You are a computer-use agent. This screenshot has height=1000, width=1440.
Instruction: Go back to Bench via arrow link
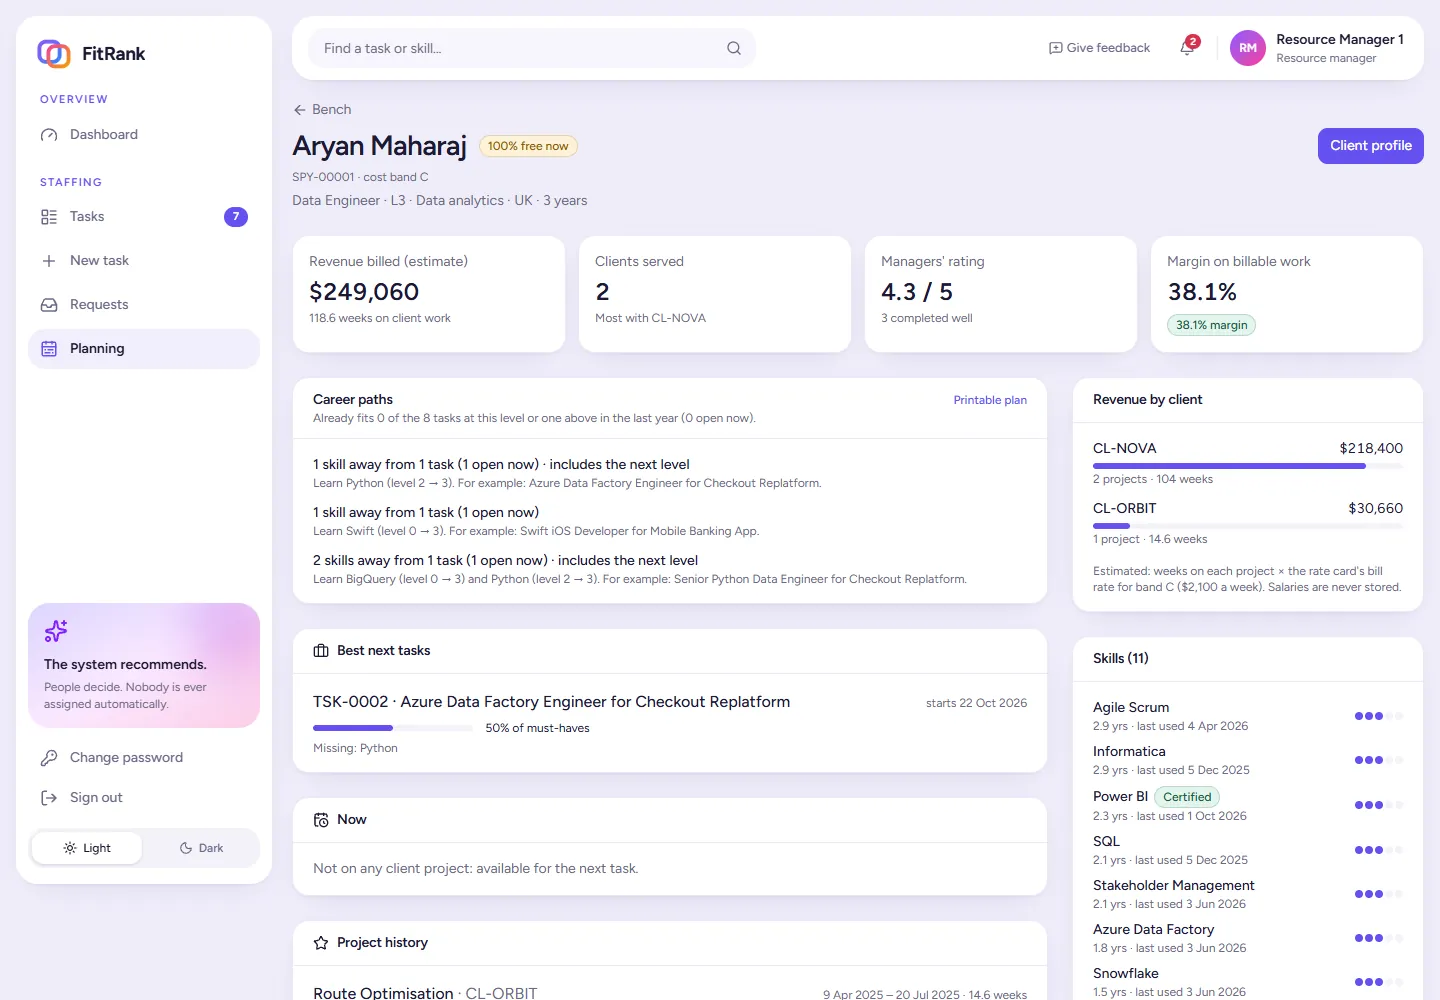click(322, 110)
